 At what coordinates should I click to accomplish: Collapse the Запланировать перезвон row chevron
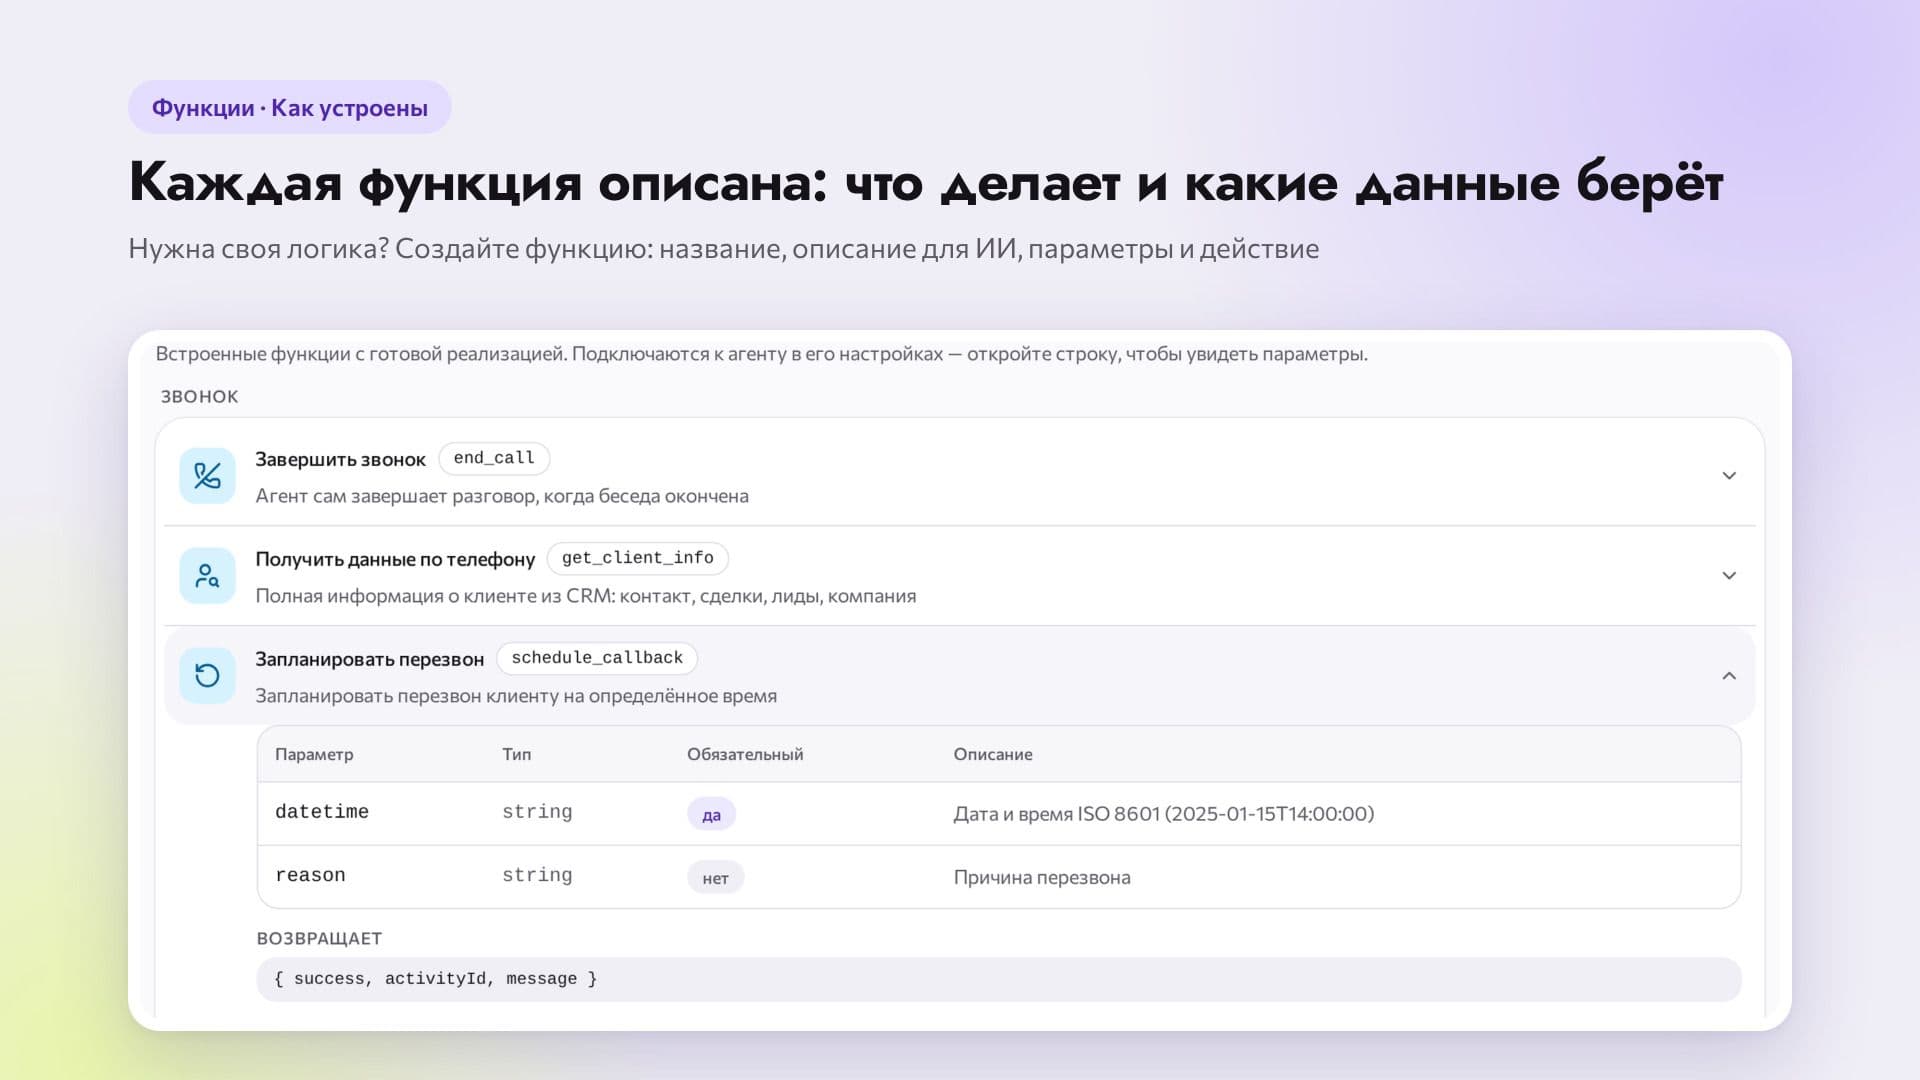click(x=1729, y=676)
